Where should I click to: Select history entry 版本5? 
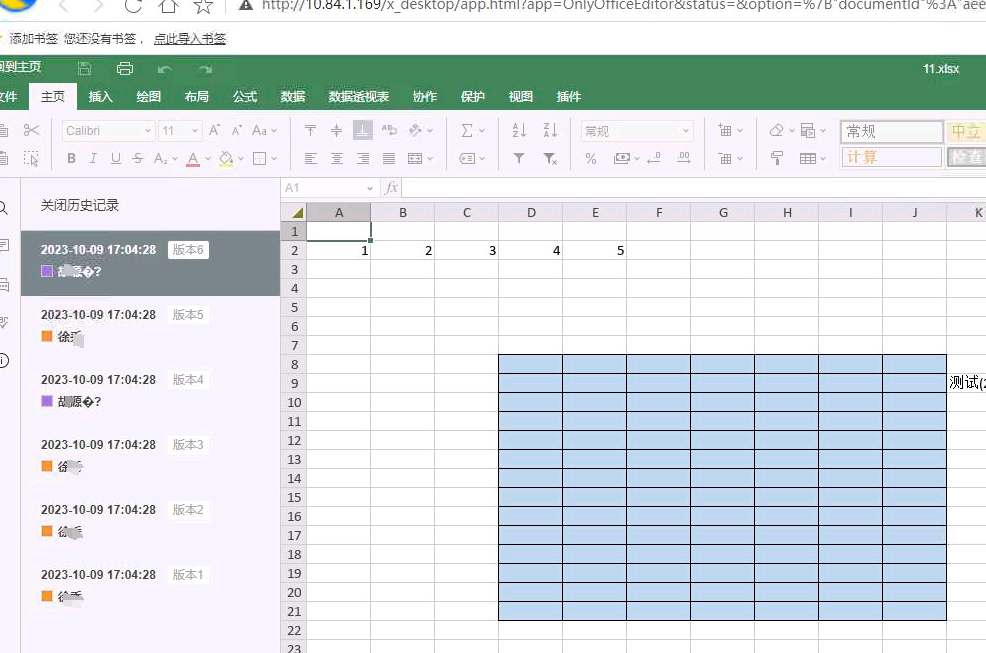[x=150, y=327]
